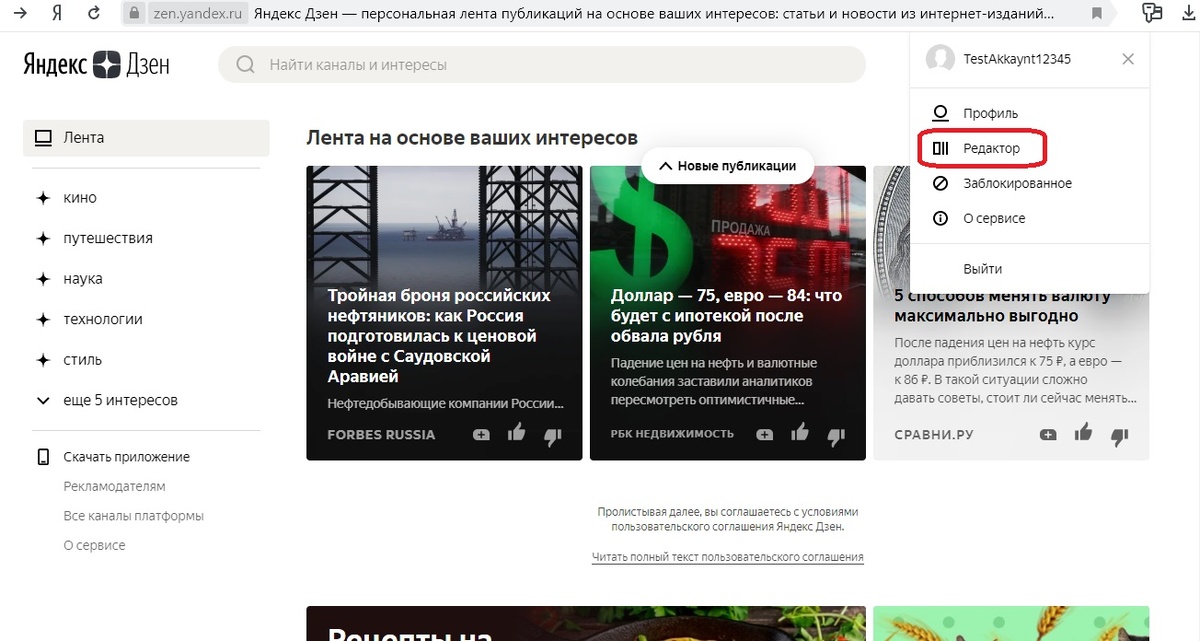This screenshot has width=1200, height=641.
Task: Click Скачать приложение link
Action: coord(126,457)
